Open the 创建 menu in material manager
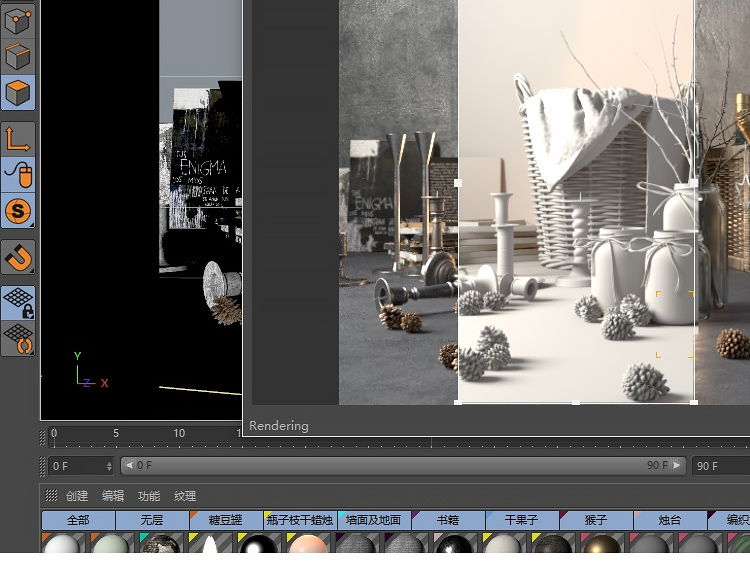This screenshot has width=750, height=574. (x=77, y=496)
